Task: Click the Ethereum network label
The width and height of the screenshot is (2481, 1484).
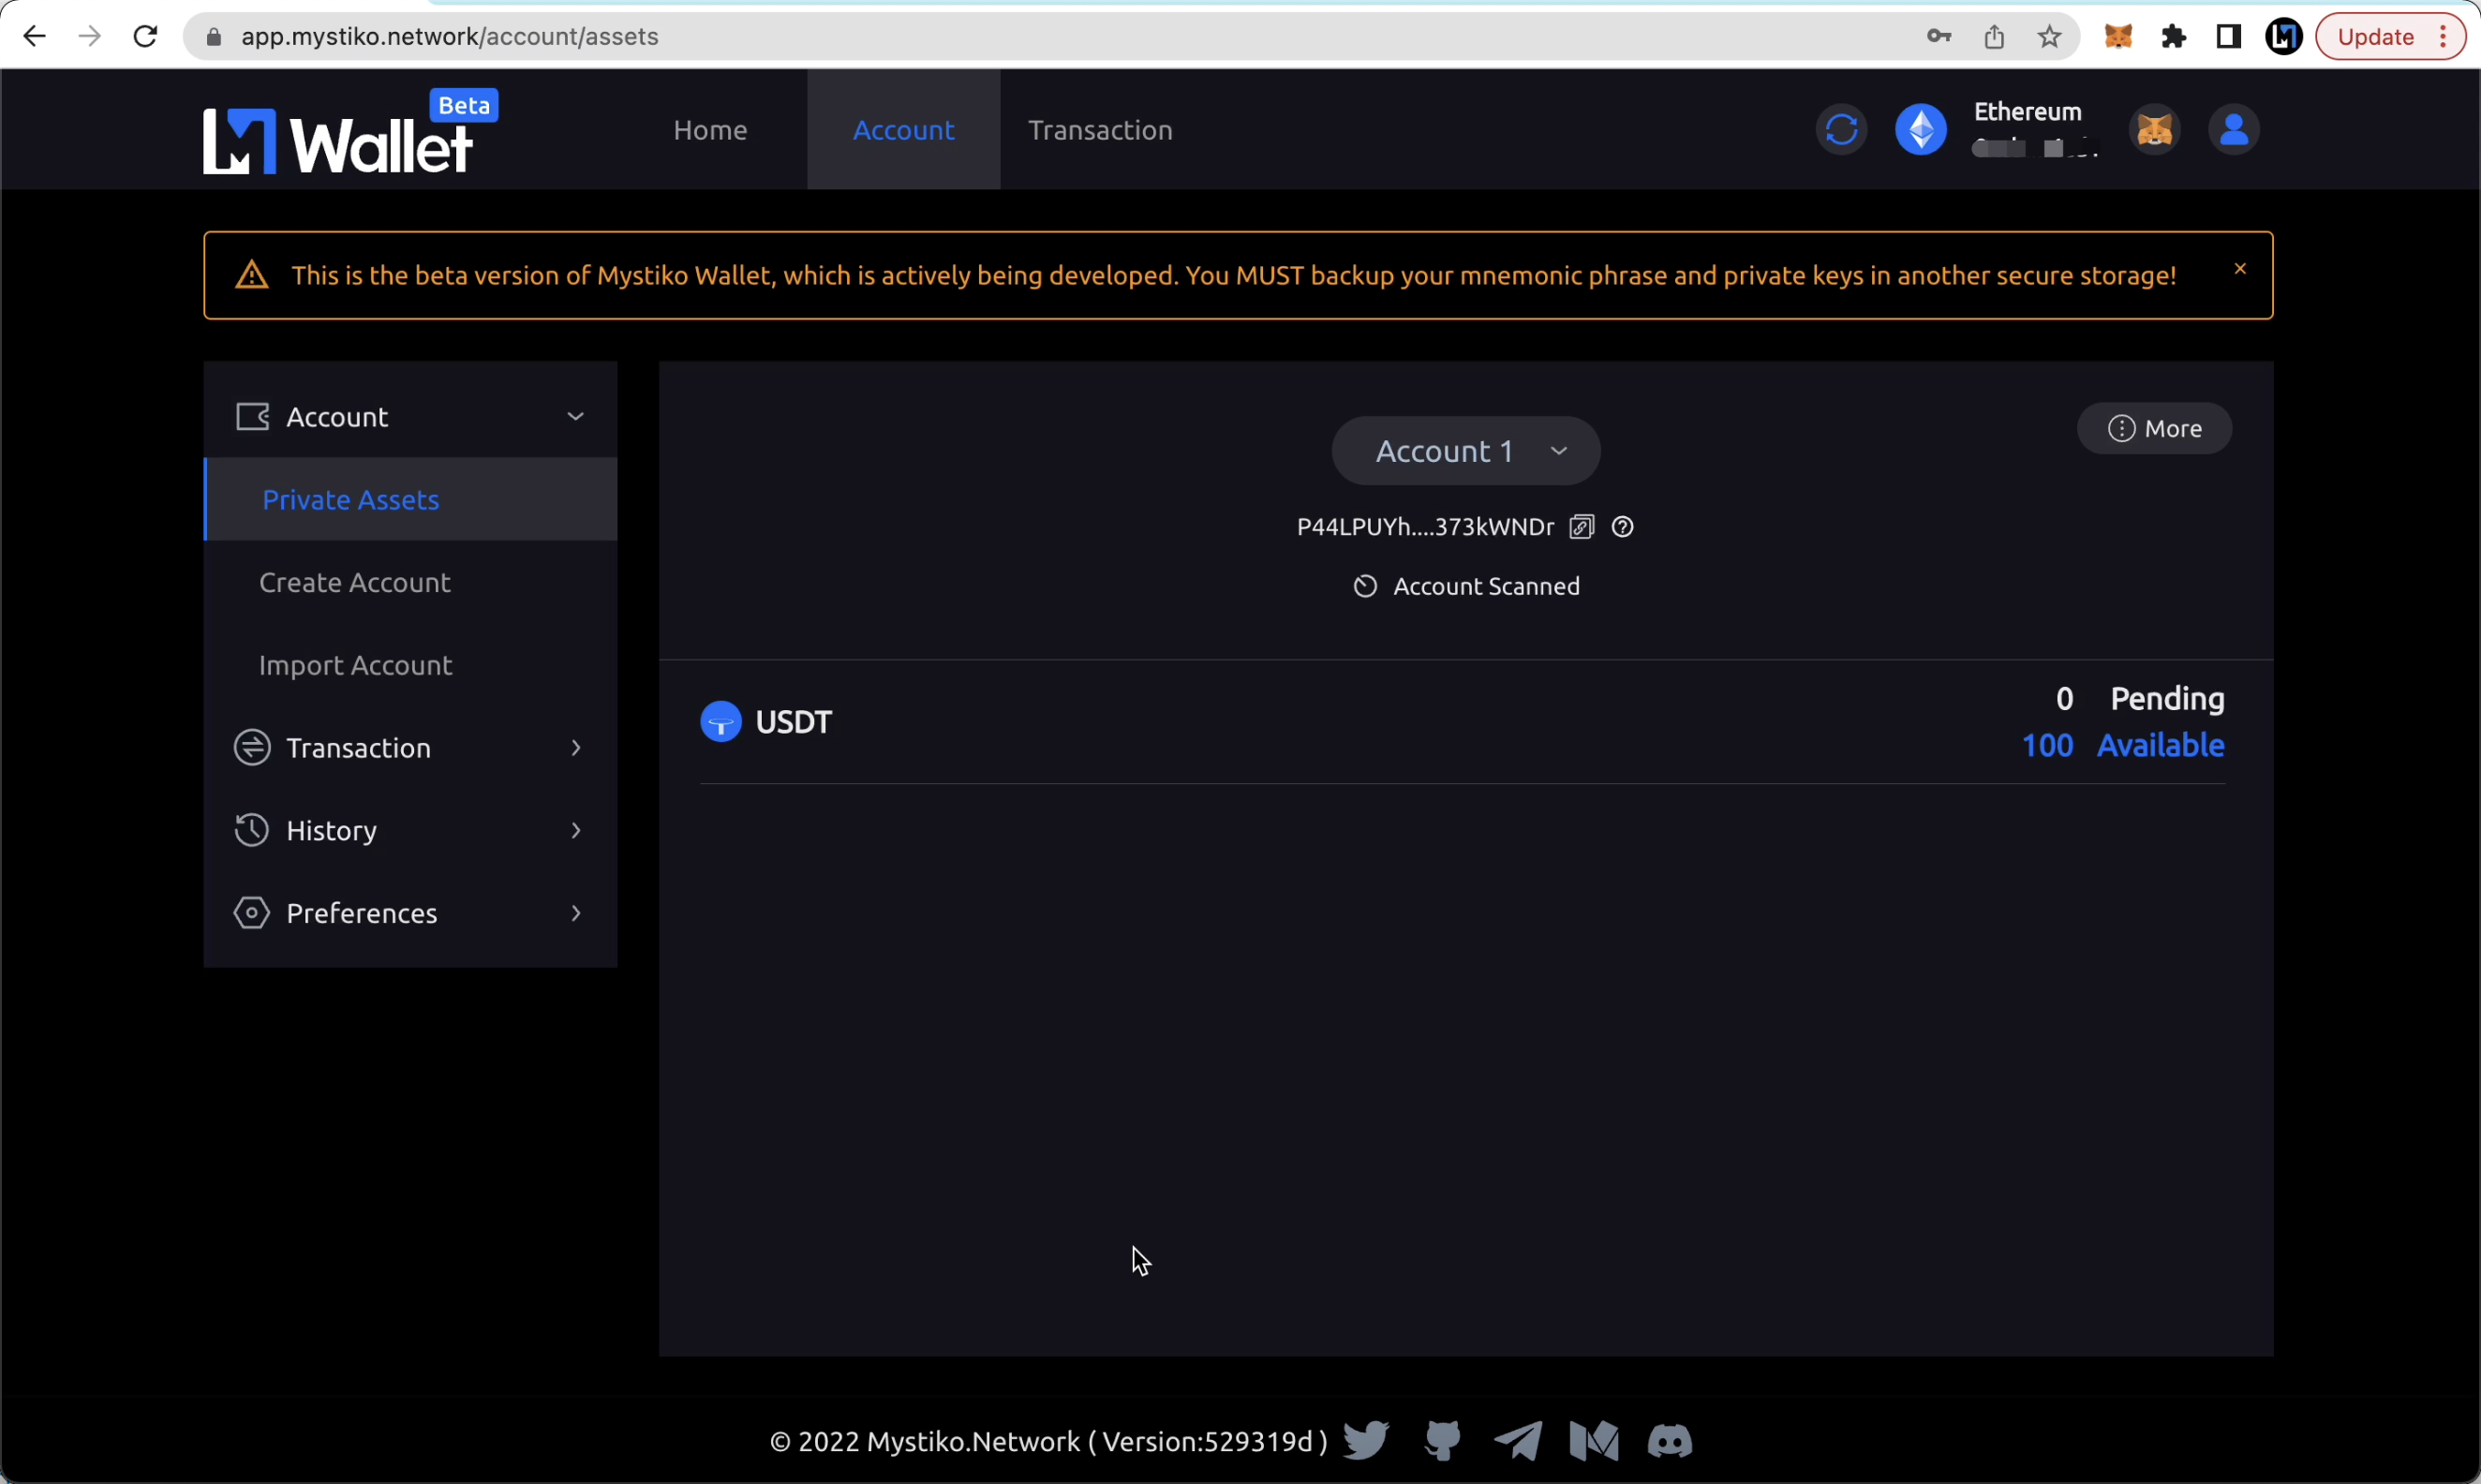Action: tap(2027, 112)
